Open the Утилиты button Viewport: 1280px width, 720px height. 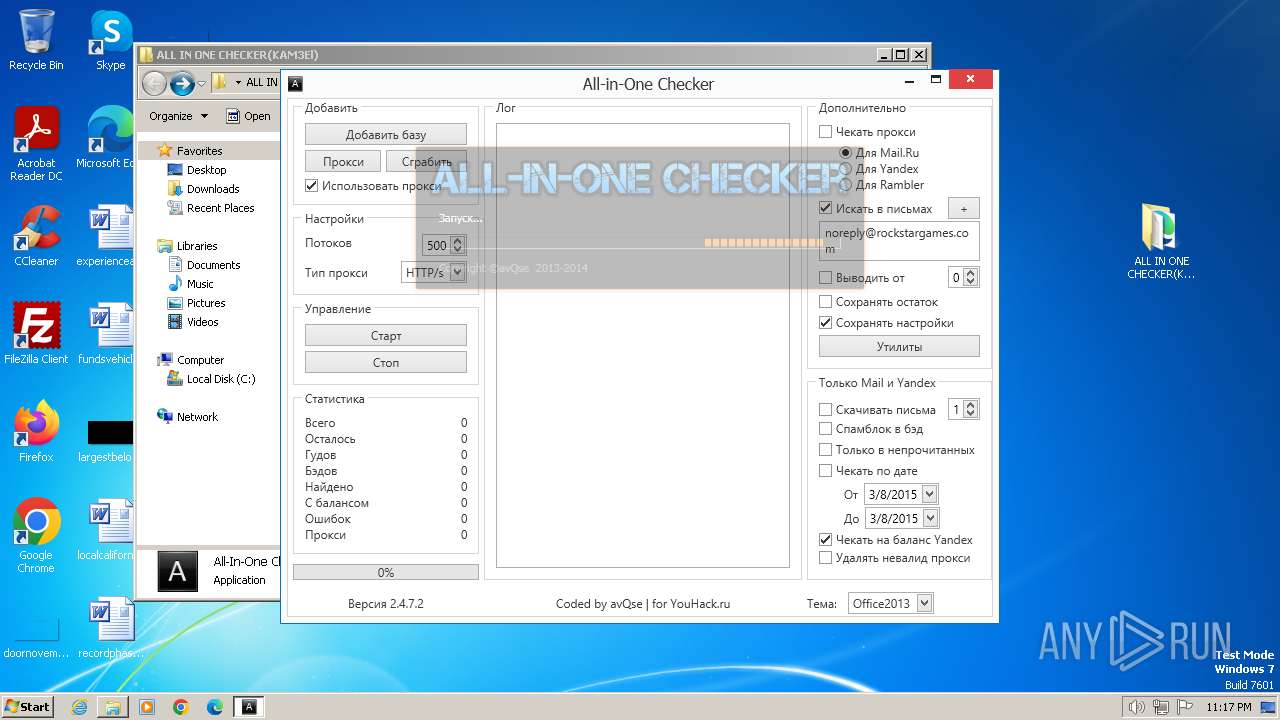[899, 347]
